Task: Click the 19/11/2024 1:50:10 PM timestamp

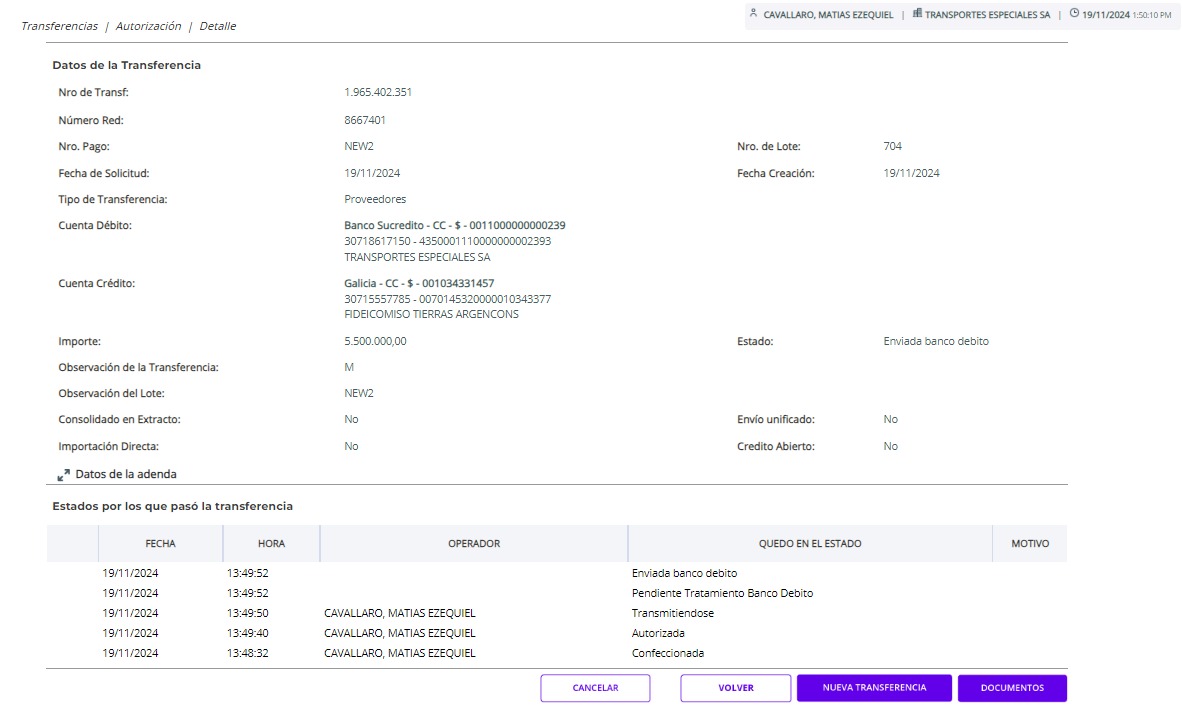Action: (1126, 14)
